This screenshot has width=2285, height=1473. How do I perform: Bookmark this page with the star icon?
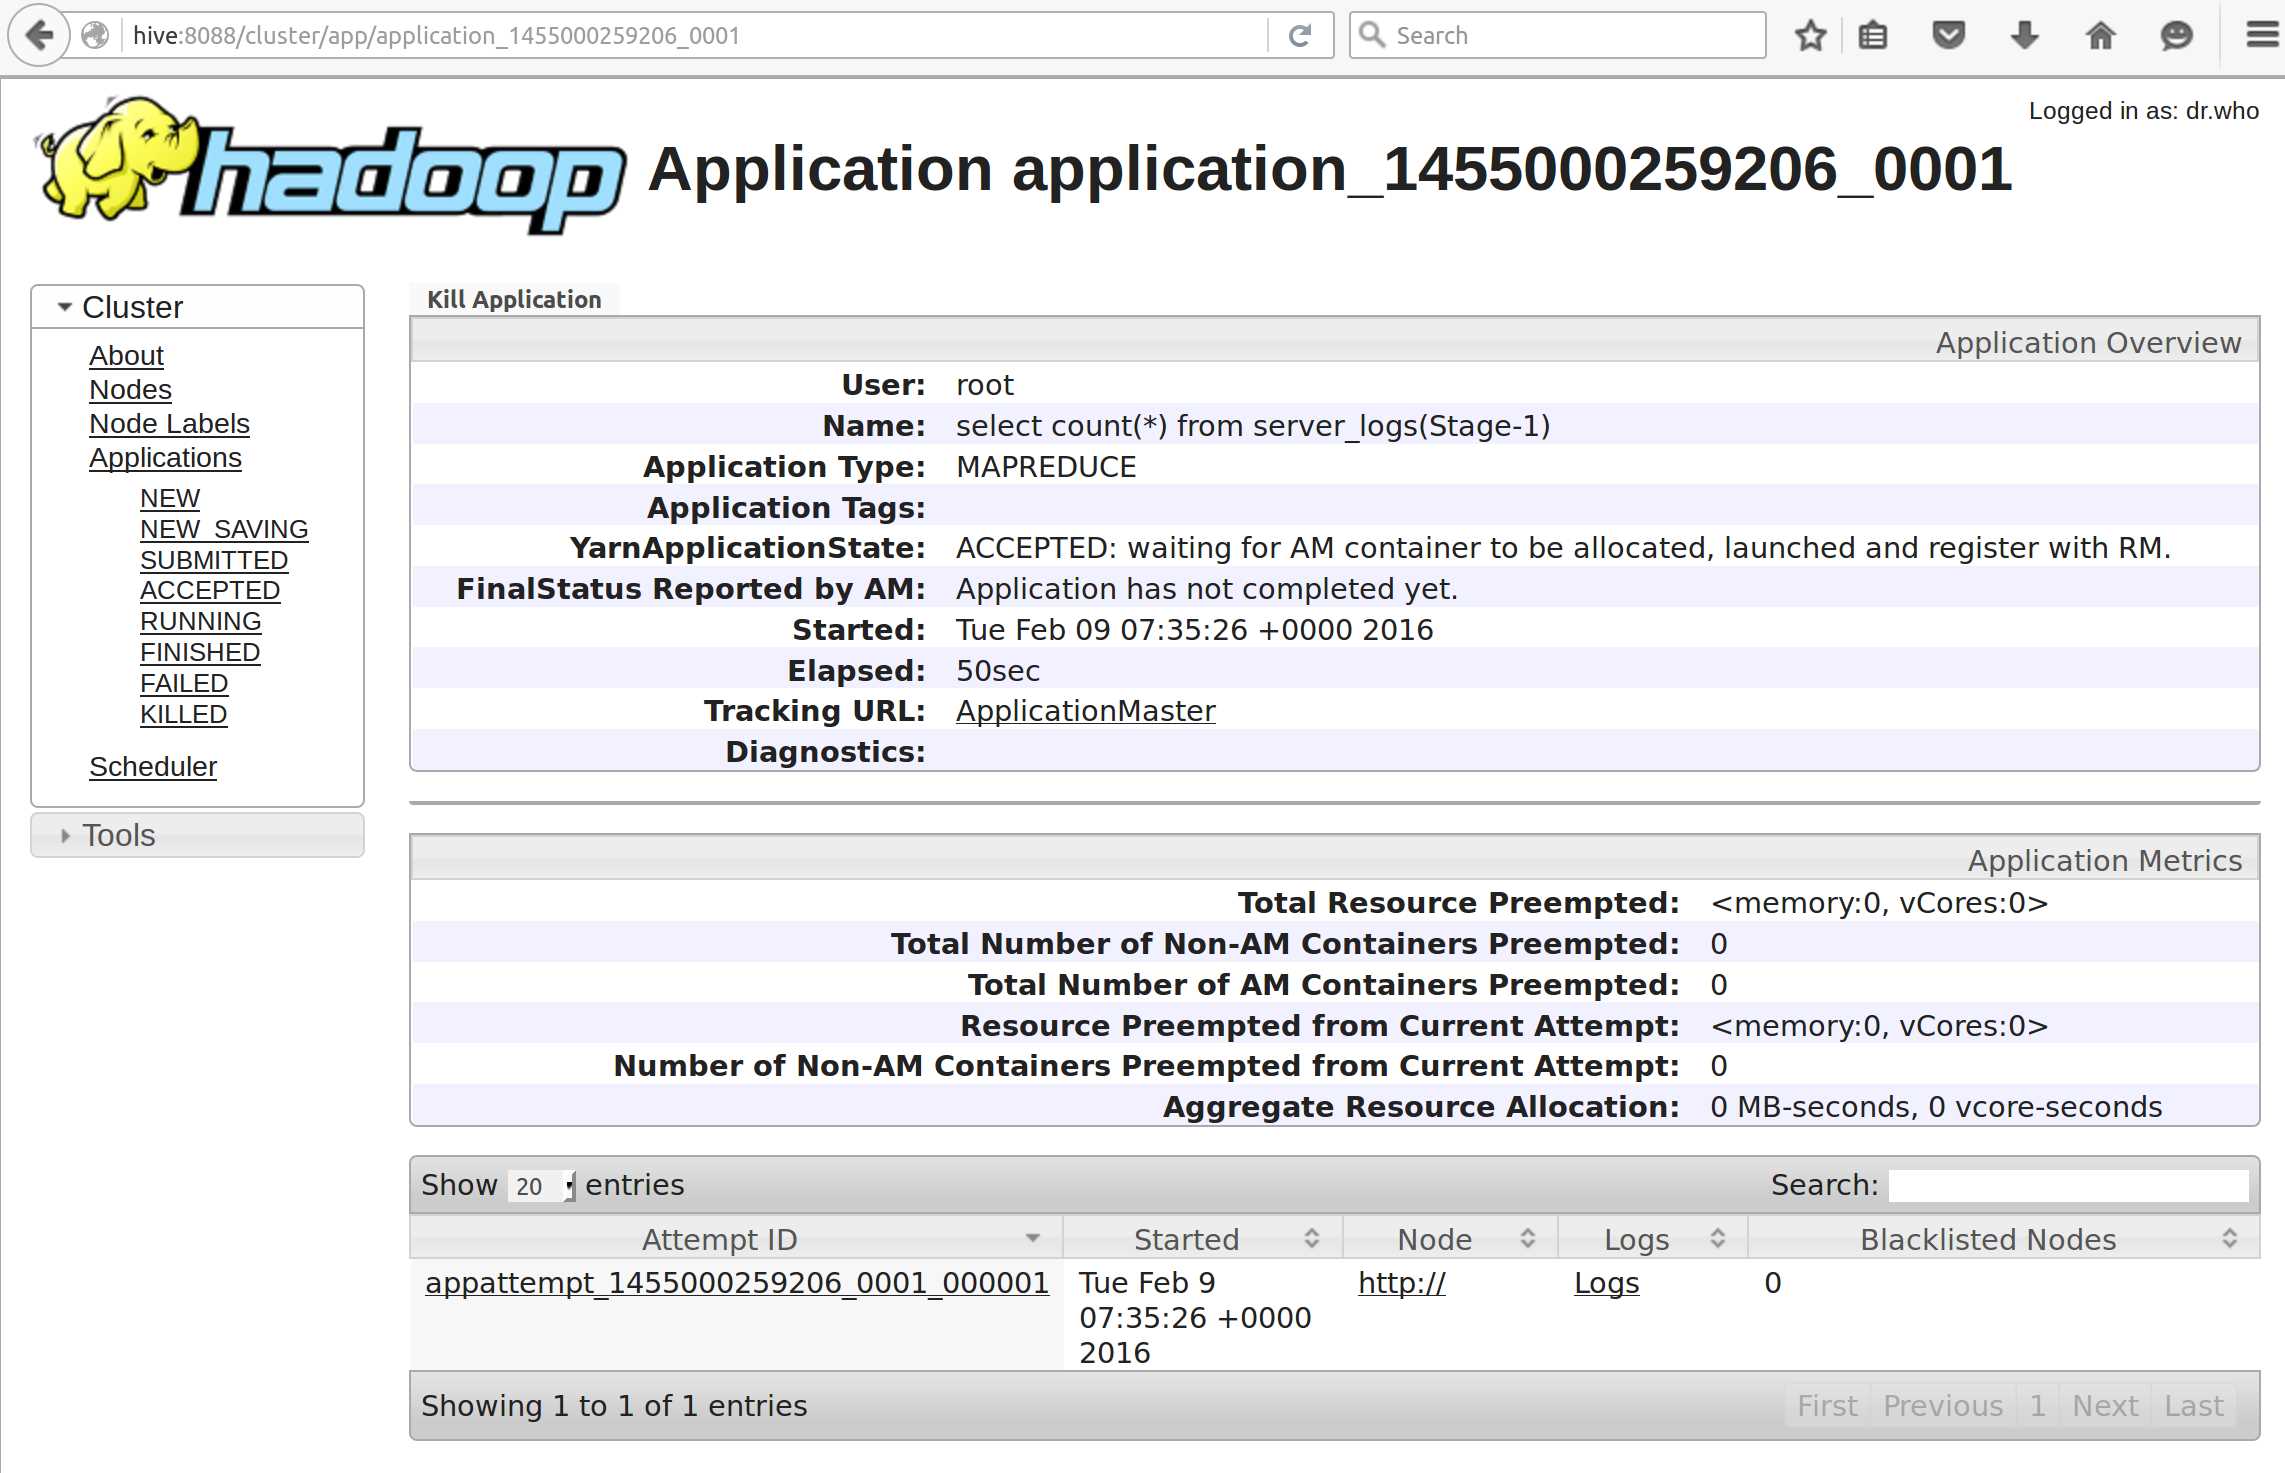coord(1809,36)
